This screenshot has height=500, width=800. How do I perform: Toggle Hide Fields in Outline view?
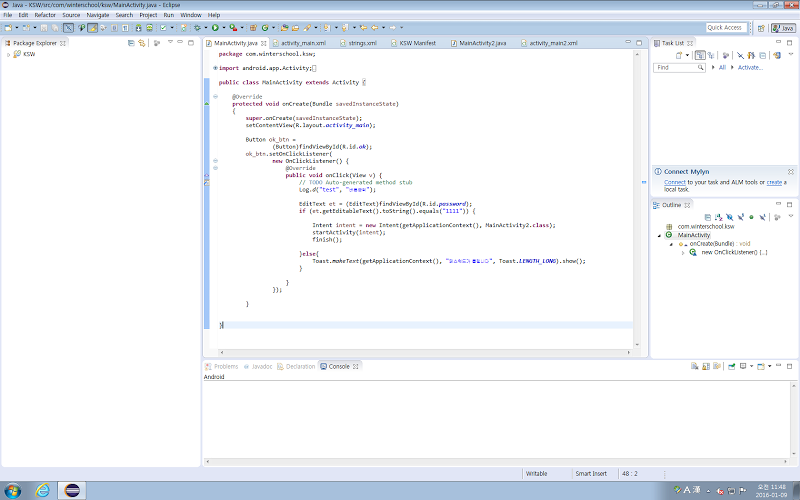(730, 217)
